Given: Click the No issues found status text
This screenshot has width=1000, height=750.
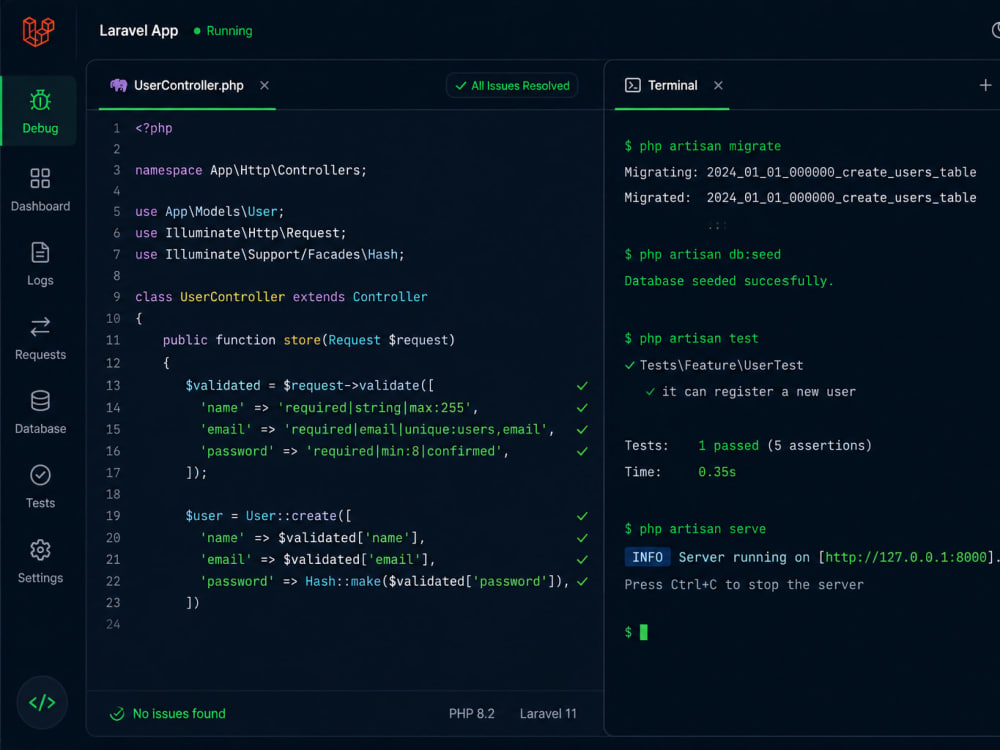Looking at the screenshot, I should click(x=179, y=714).
